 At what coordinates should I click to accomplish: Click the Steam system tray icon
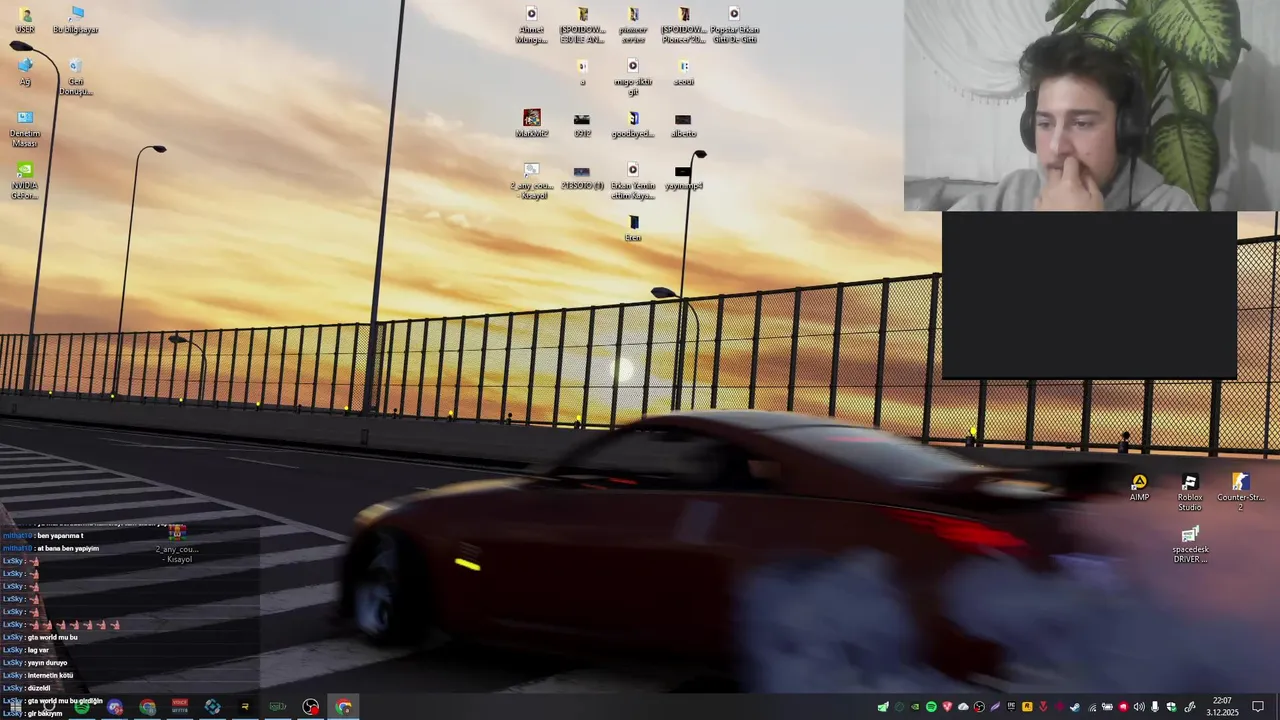1075,707
